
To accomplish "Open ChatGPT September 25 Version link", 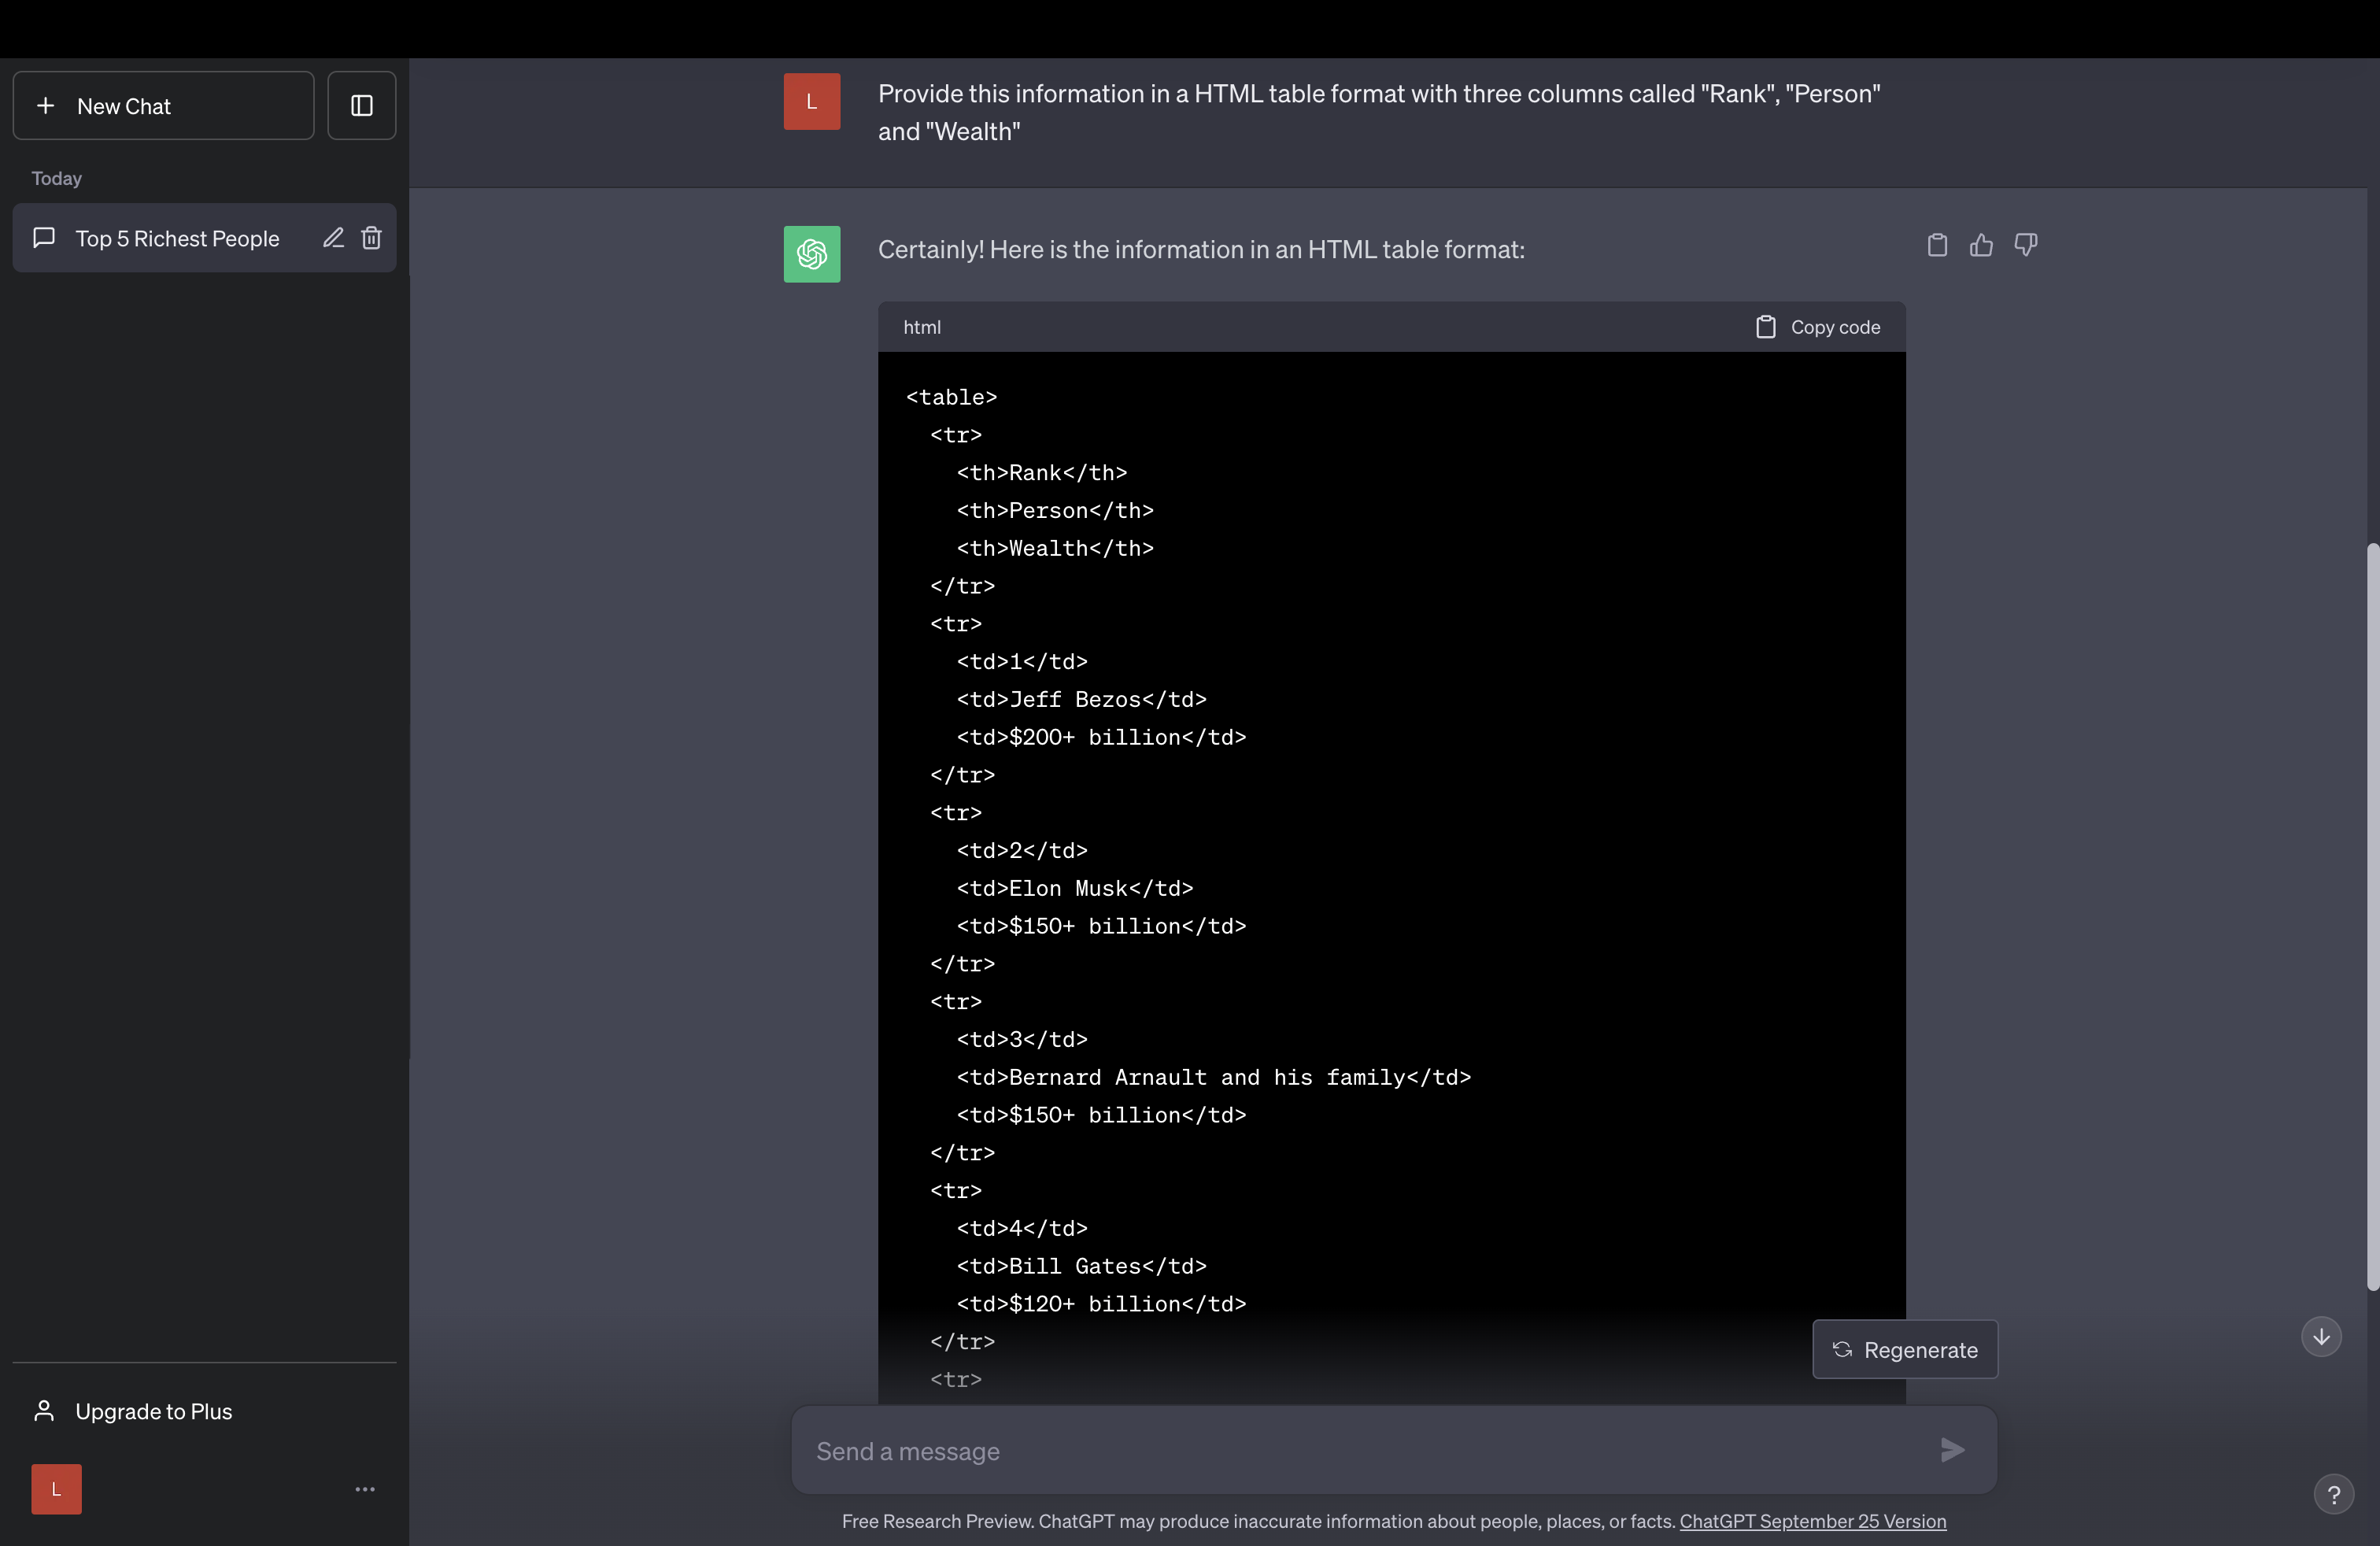I will pos(1813,1521).
